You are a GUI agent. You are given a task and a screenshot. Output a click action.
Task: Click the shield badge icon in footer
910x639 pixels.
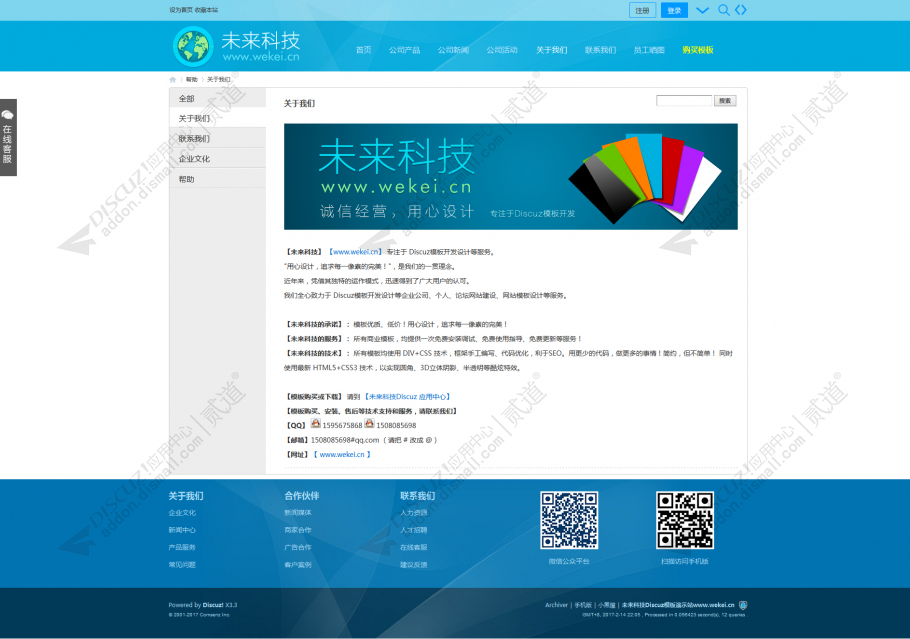pyautogui.click(x=743, y=605)
